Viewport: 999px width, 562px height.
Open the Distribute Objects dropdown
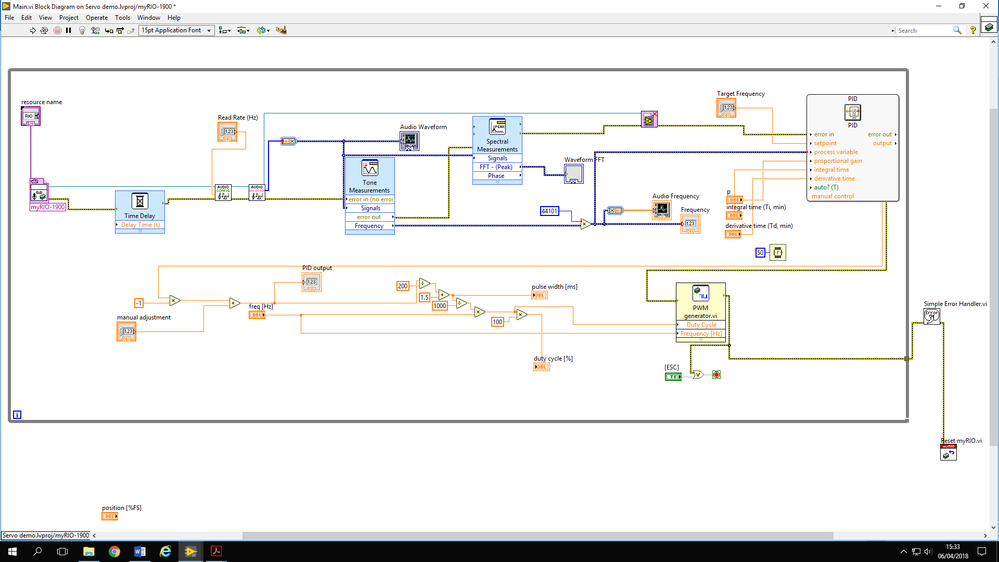243,31
